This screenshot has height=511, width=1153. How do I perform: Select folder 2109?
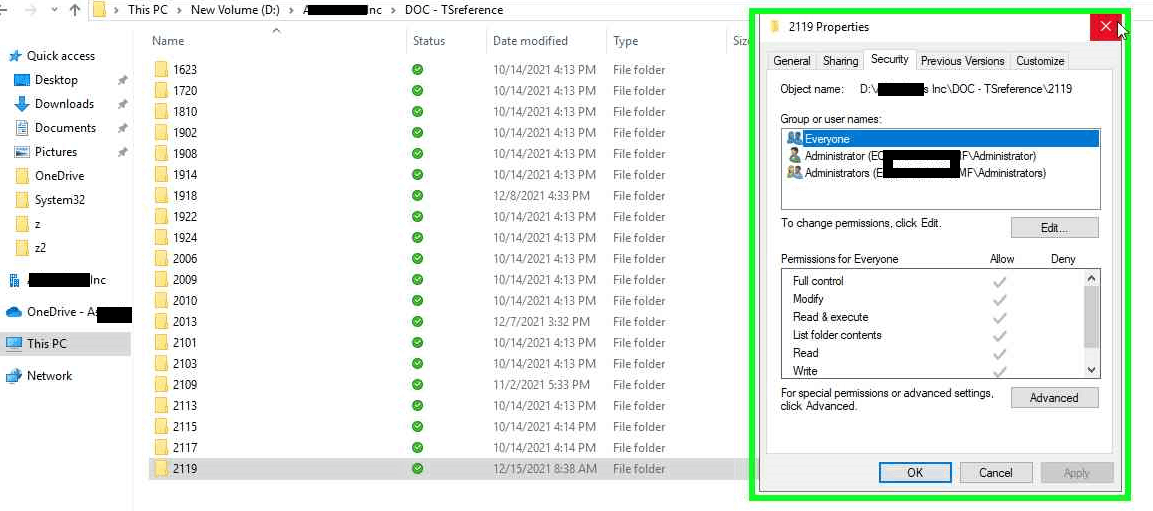(x=185, y=385)
